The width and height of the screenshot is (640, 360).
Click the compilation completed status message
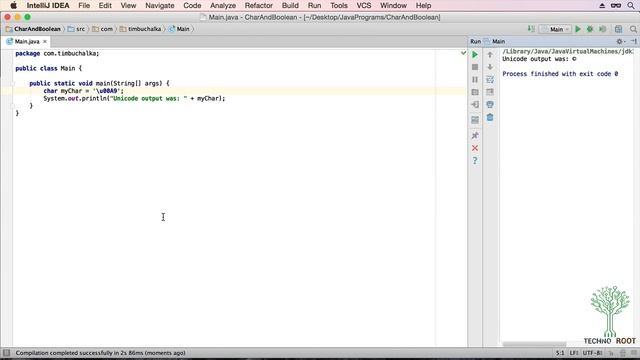[x=100, y=353]
